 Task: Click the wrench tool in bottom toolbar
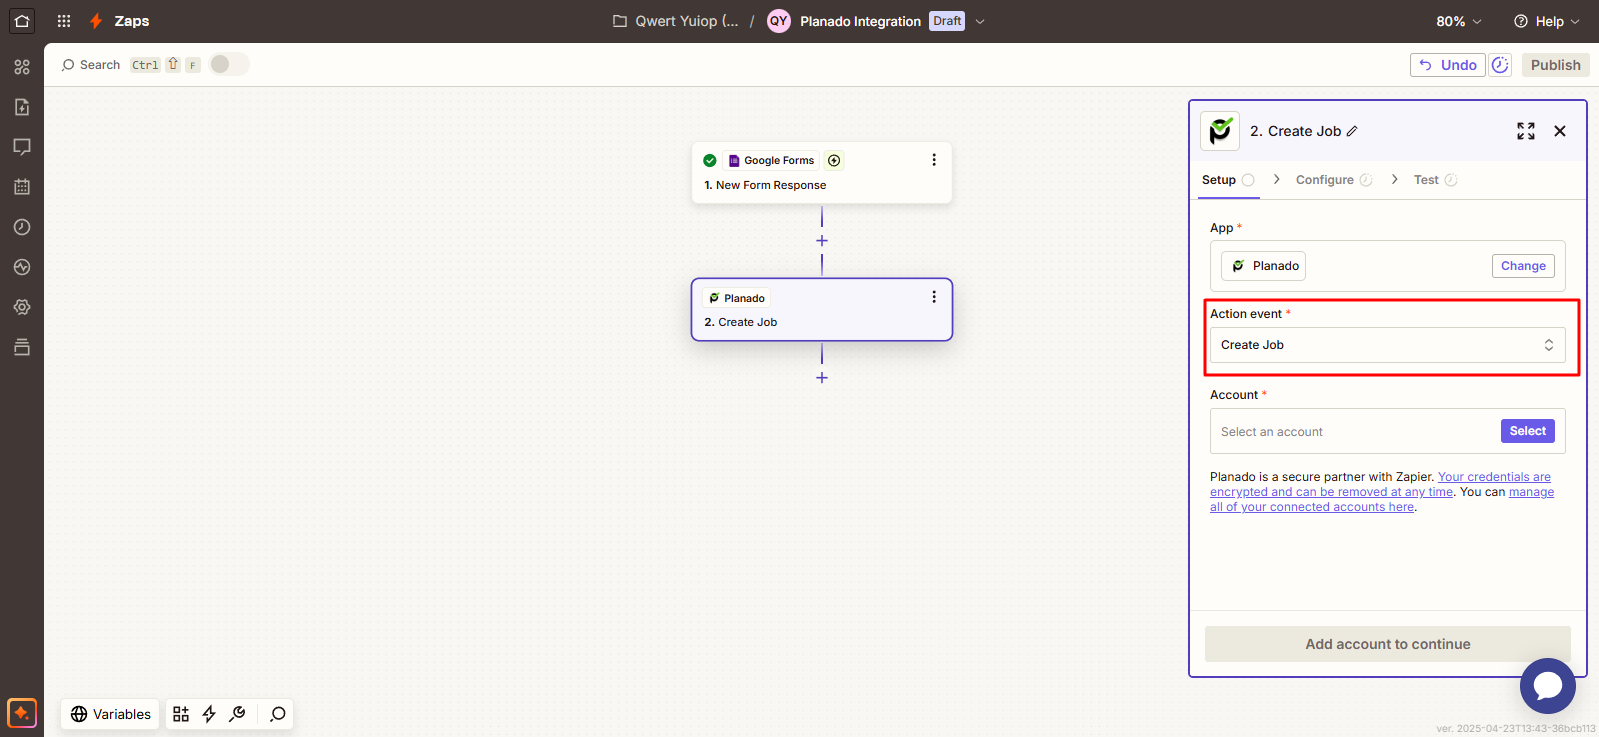pos(237,714)
